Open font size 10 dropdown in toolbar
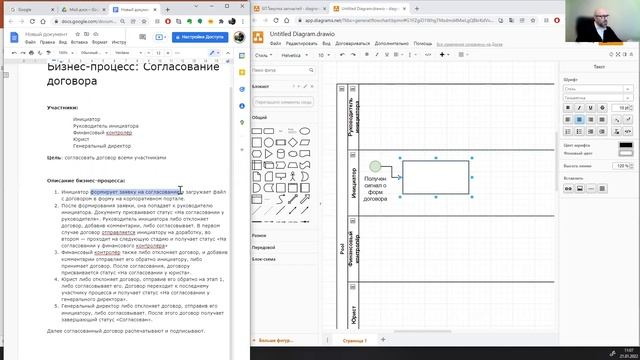 tap(324, 55)
